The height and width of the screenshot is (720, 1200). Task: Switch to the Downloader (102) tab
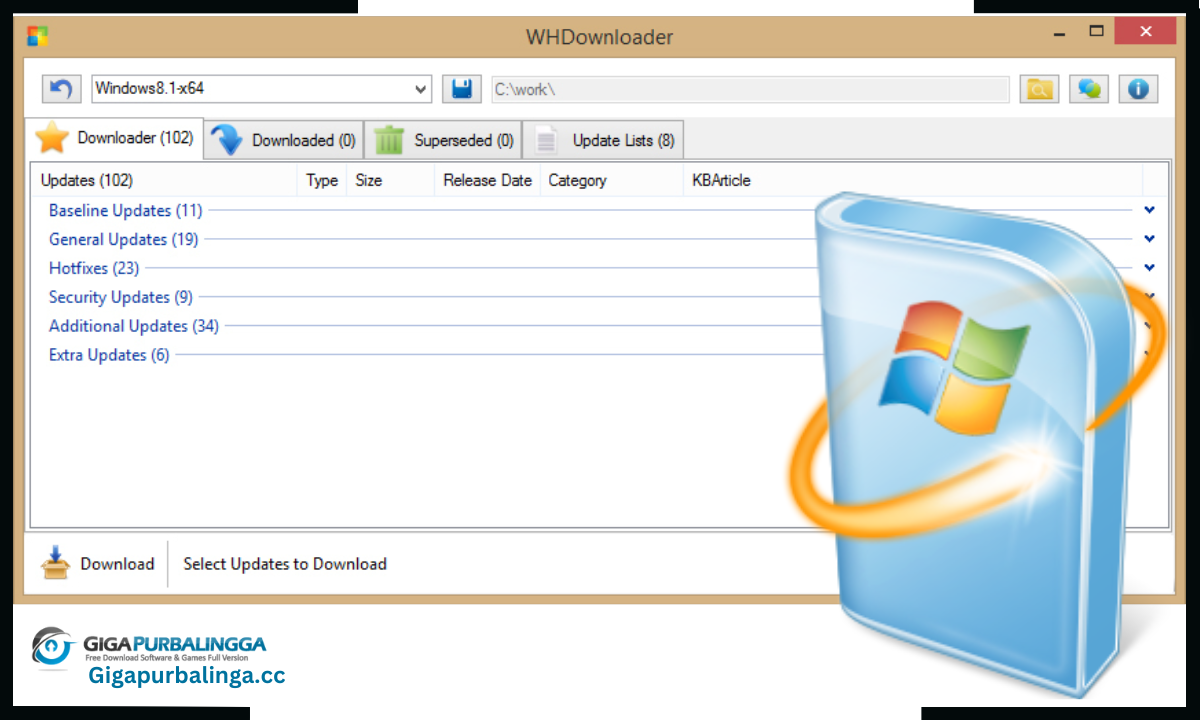tap(116, 138)
